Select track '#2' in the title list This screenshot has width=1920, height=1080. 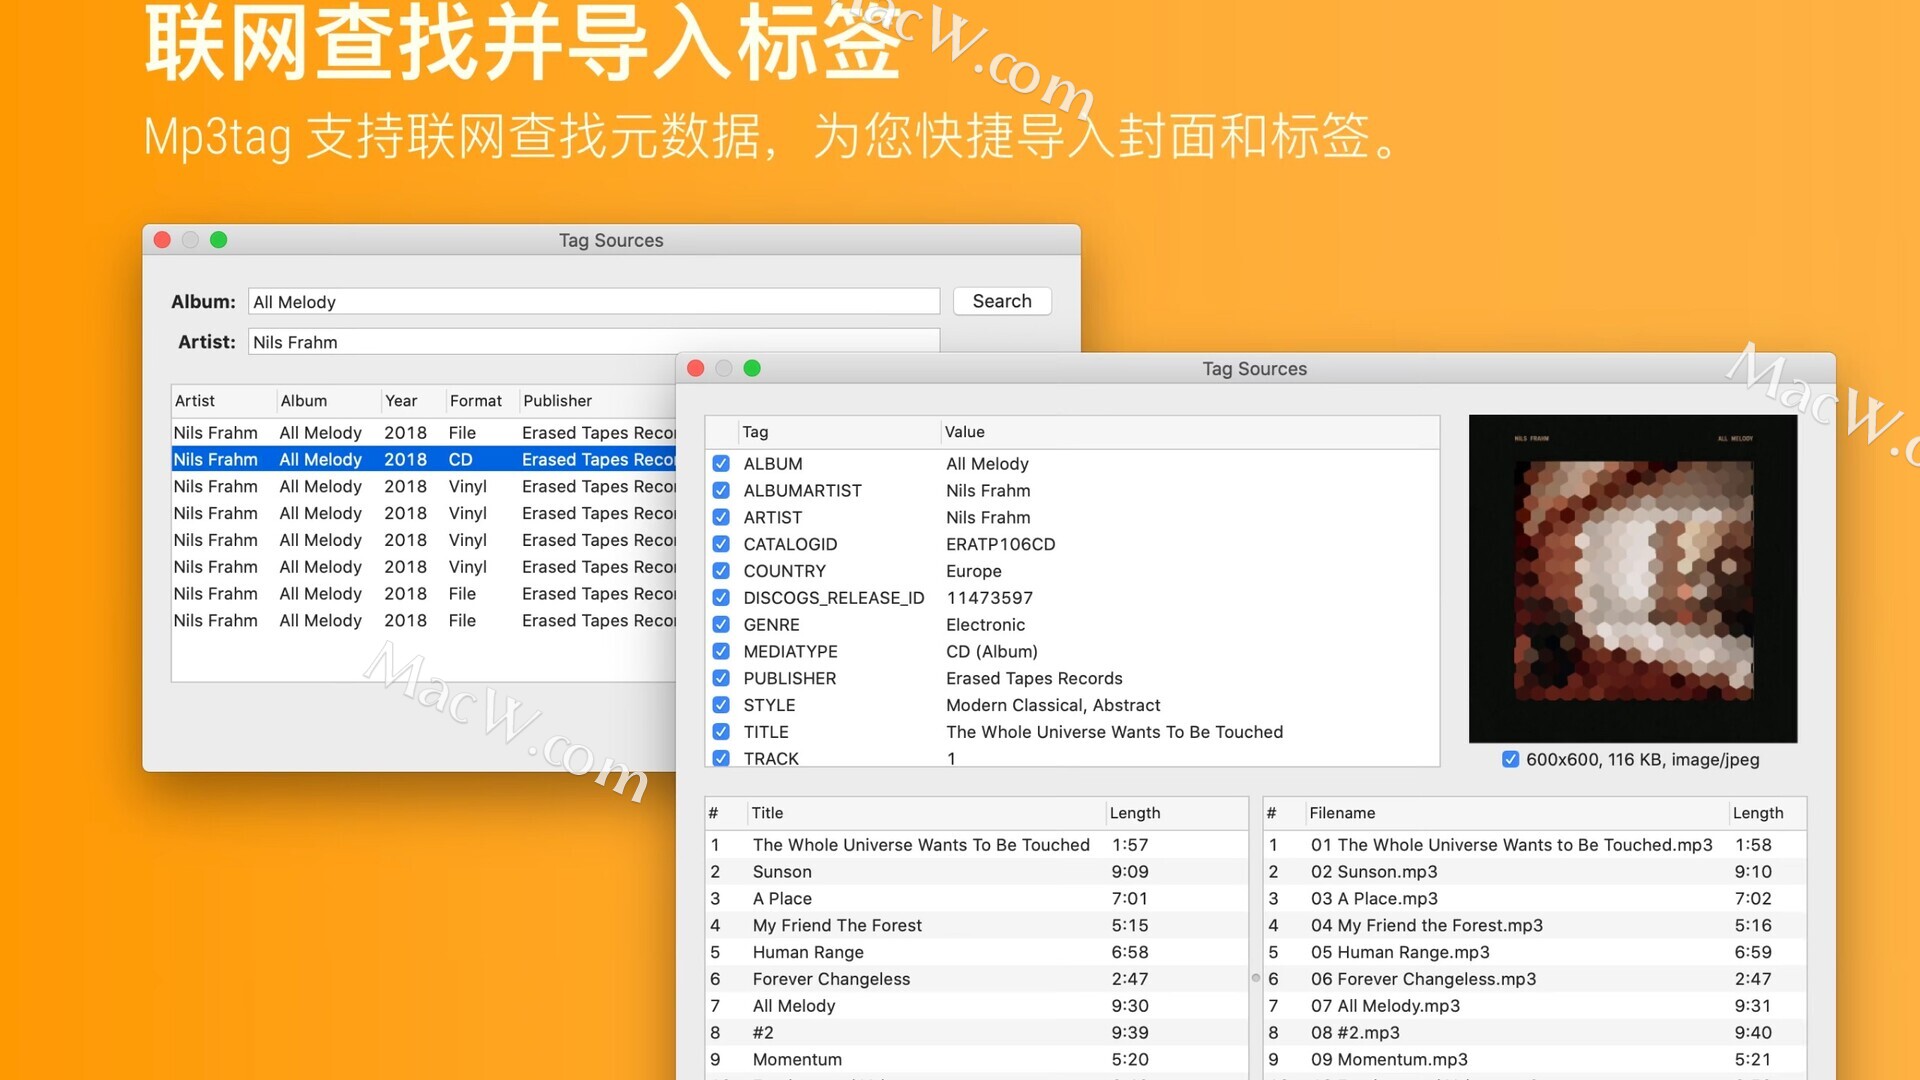pyautogui.click(x=977, y=1033)
